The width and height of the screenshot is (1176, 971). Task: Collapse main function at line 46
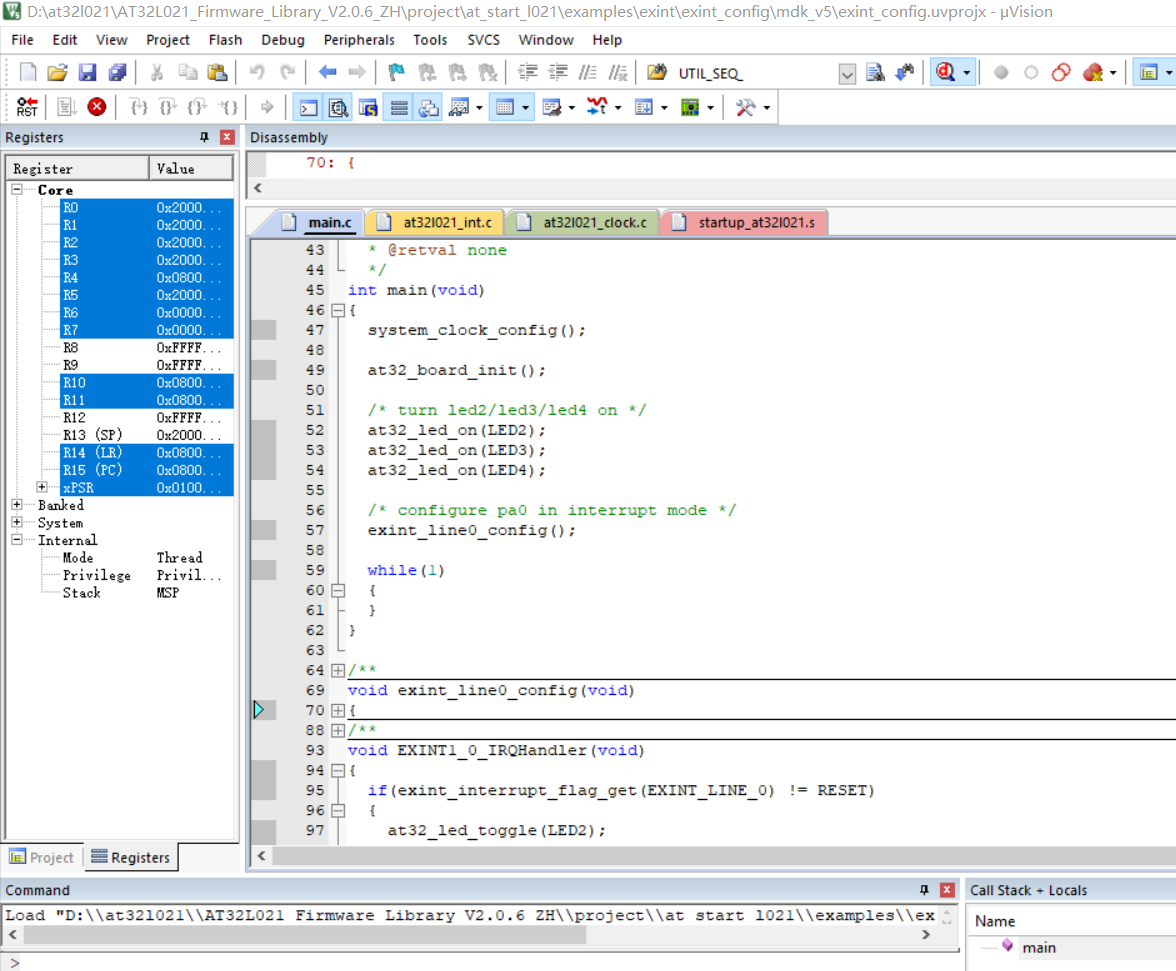click(338, 310)
